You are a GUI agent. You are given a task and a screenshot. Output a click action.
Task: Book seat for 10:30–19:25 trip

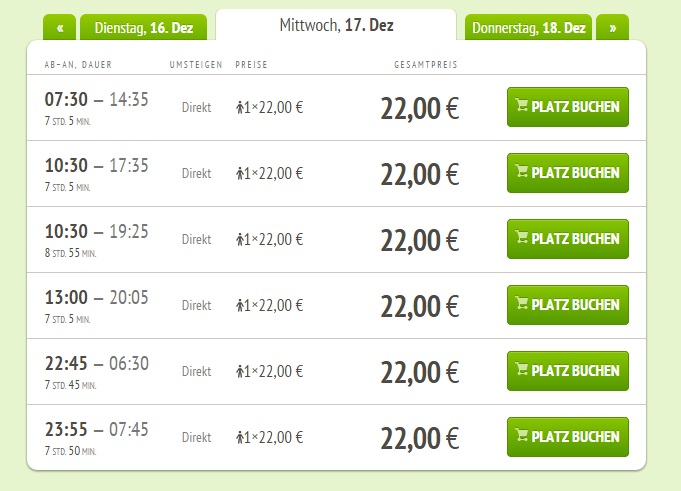click(x=567, y=238)
